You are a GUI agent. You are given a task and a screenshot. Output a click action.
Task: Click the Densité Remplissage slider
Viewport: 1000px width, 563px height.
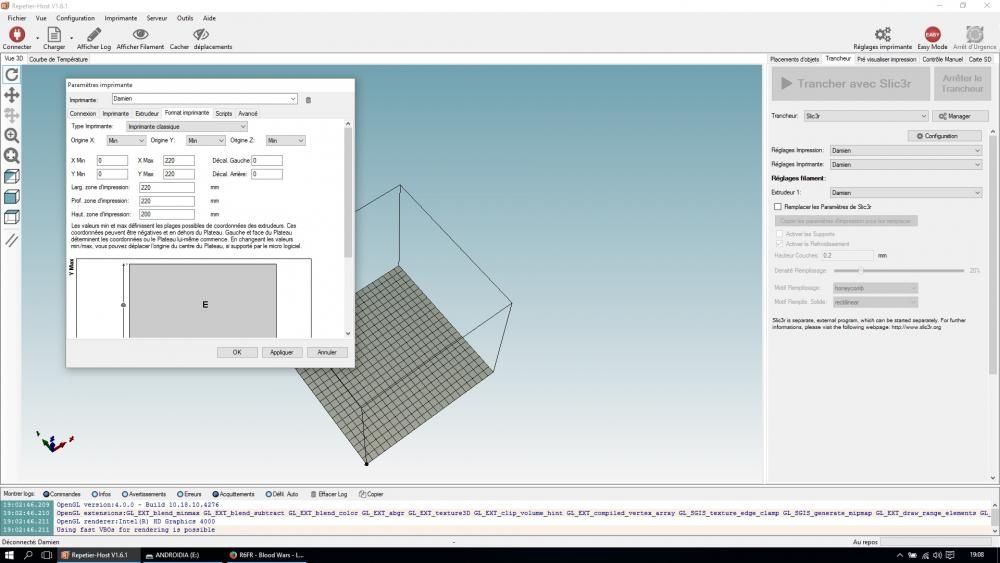899,270
